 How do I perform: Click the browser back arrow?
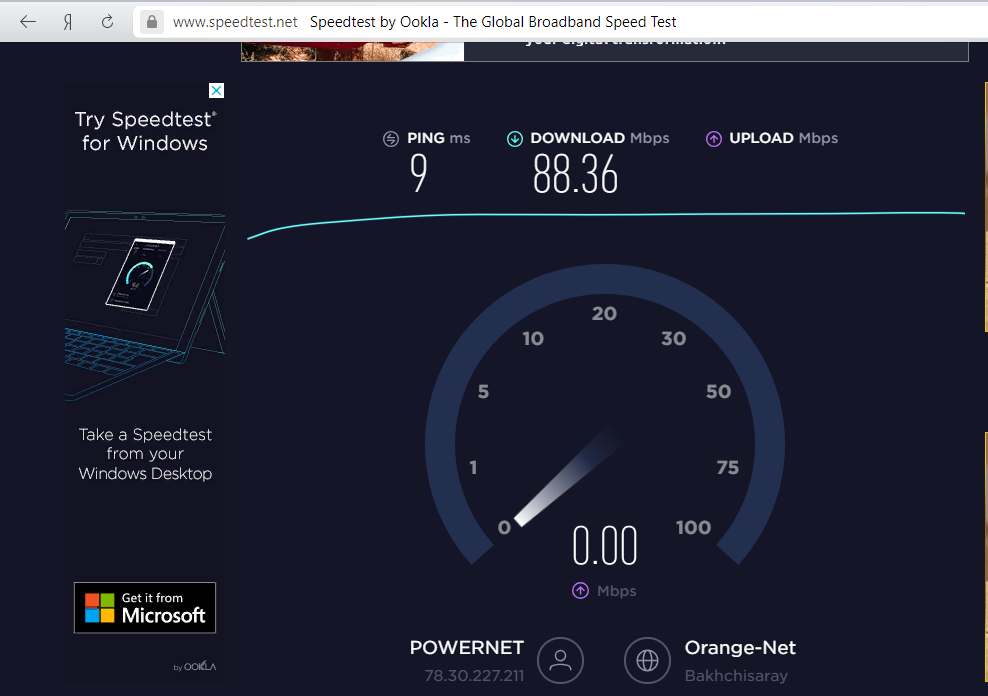[x=28, y=22]
